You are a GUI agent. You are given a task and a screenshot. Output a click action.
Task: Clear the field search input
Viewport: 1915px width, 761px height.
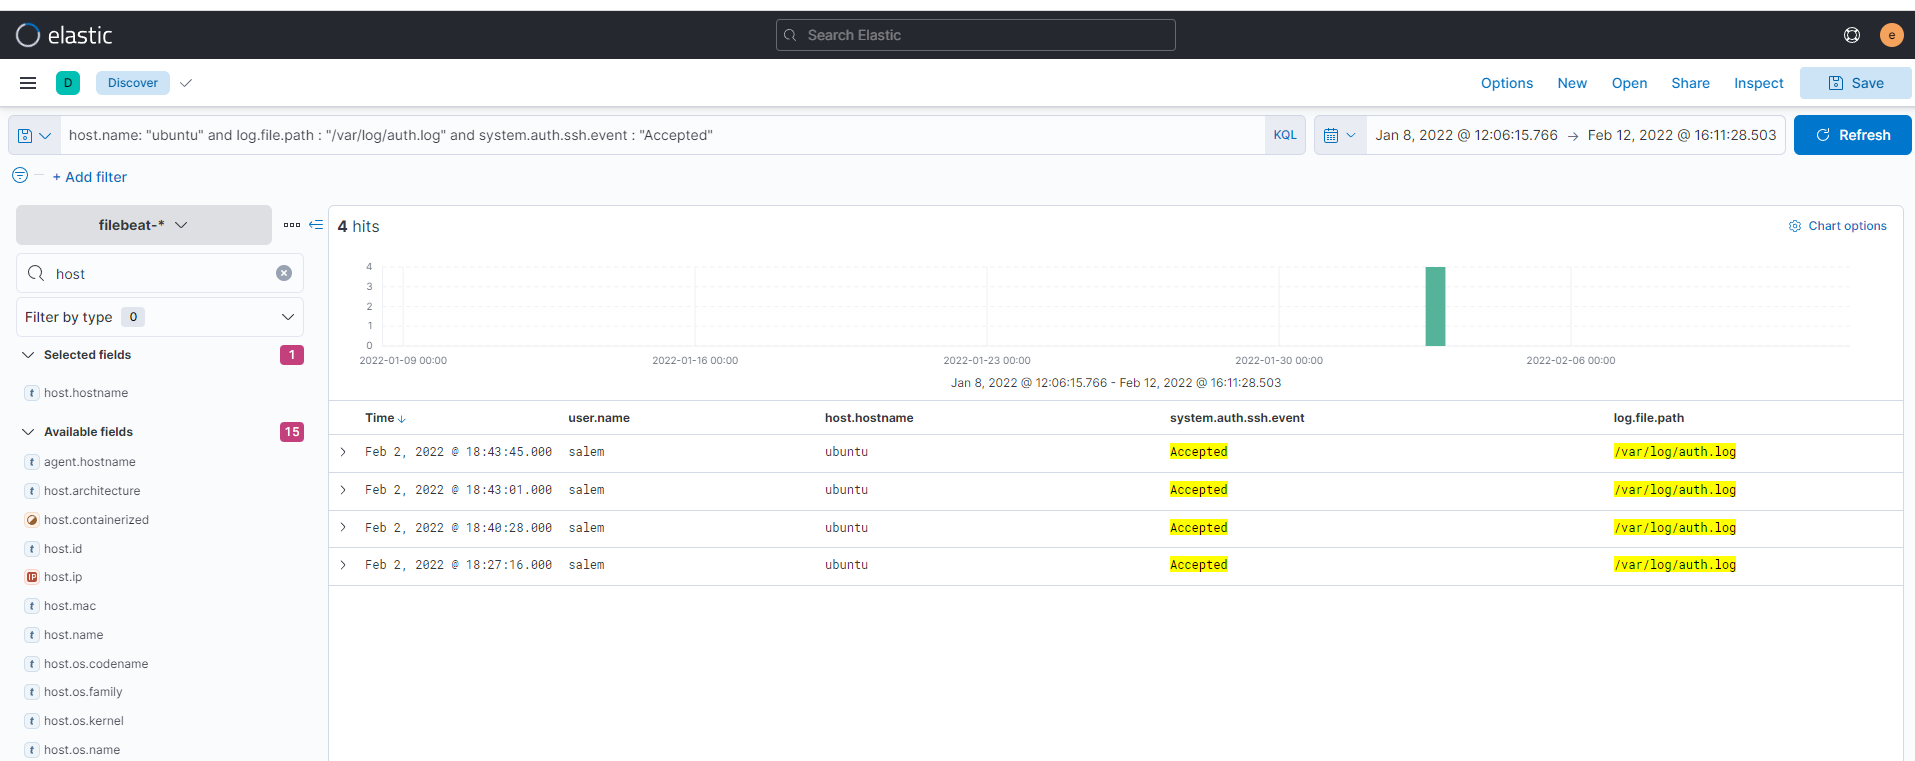pyautogui.click(x=284, y=273)
